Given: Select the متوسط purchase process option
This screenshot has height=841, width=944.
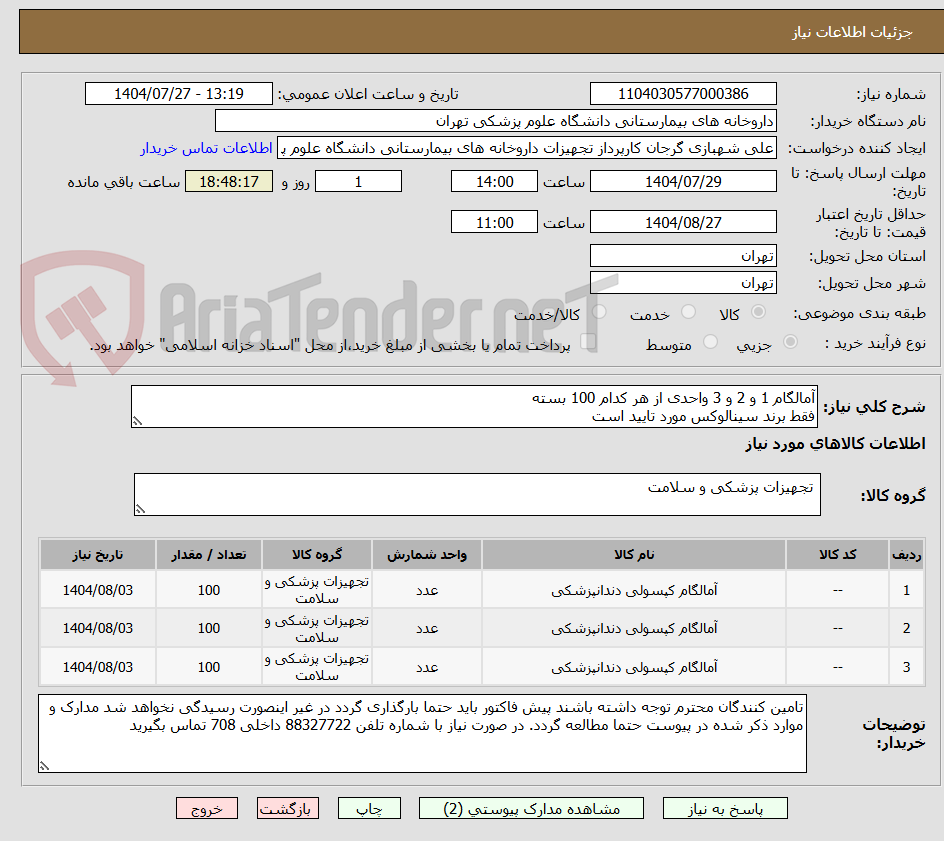Looking at the screenshot, I should pyautogui.click(x=710, y=342).
